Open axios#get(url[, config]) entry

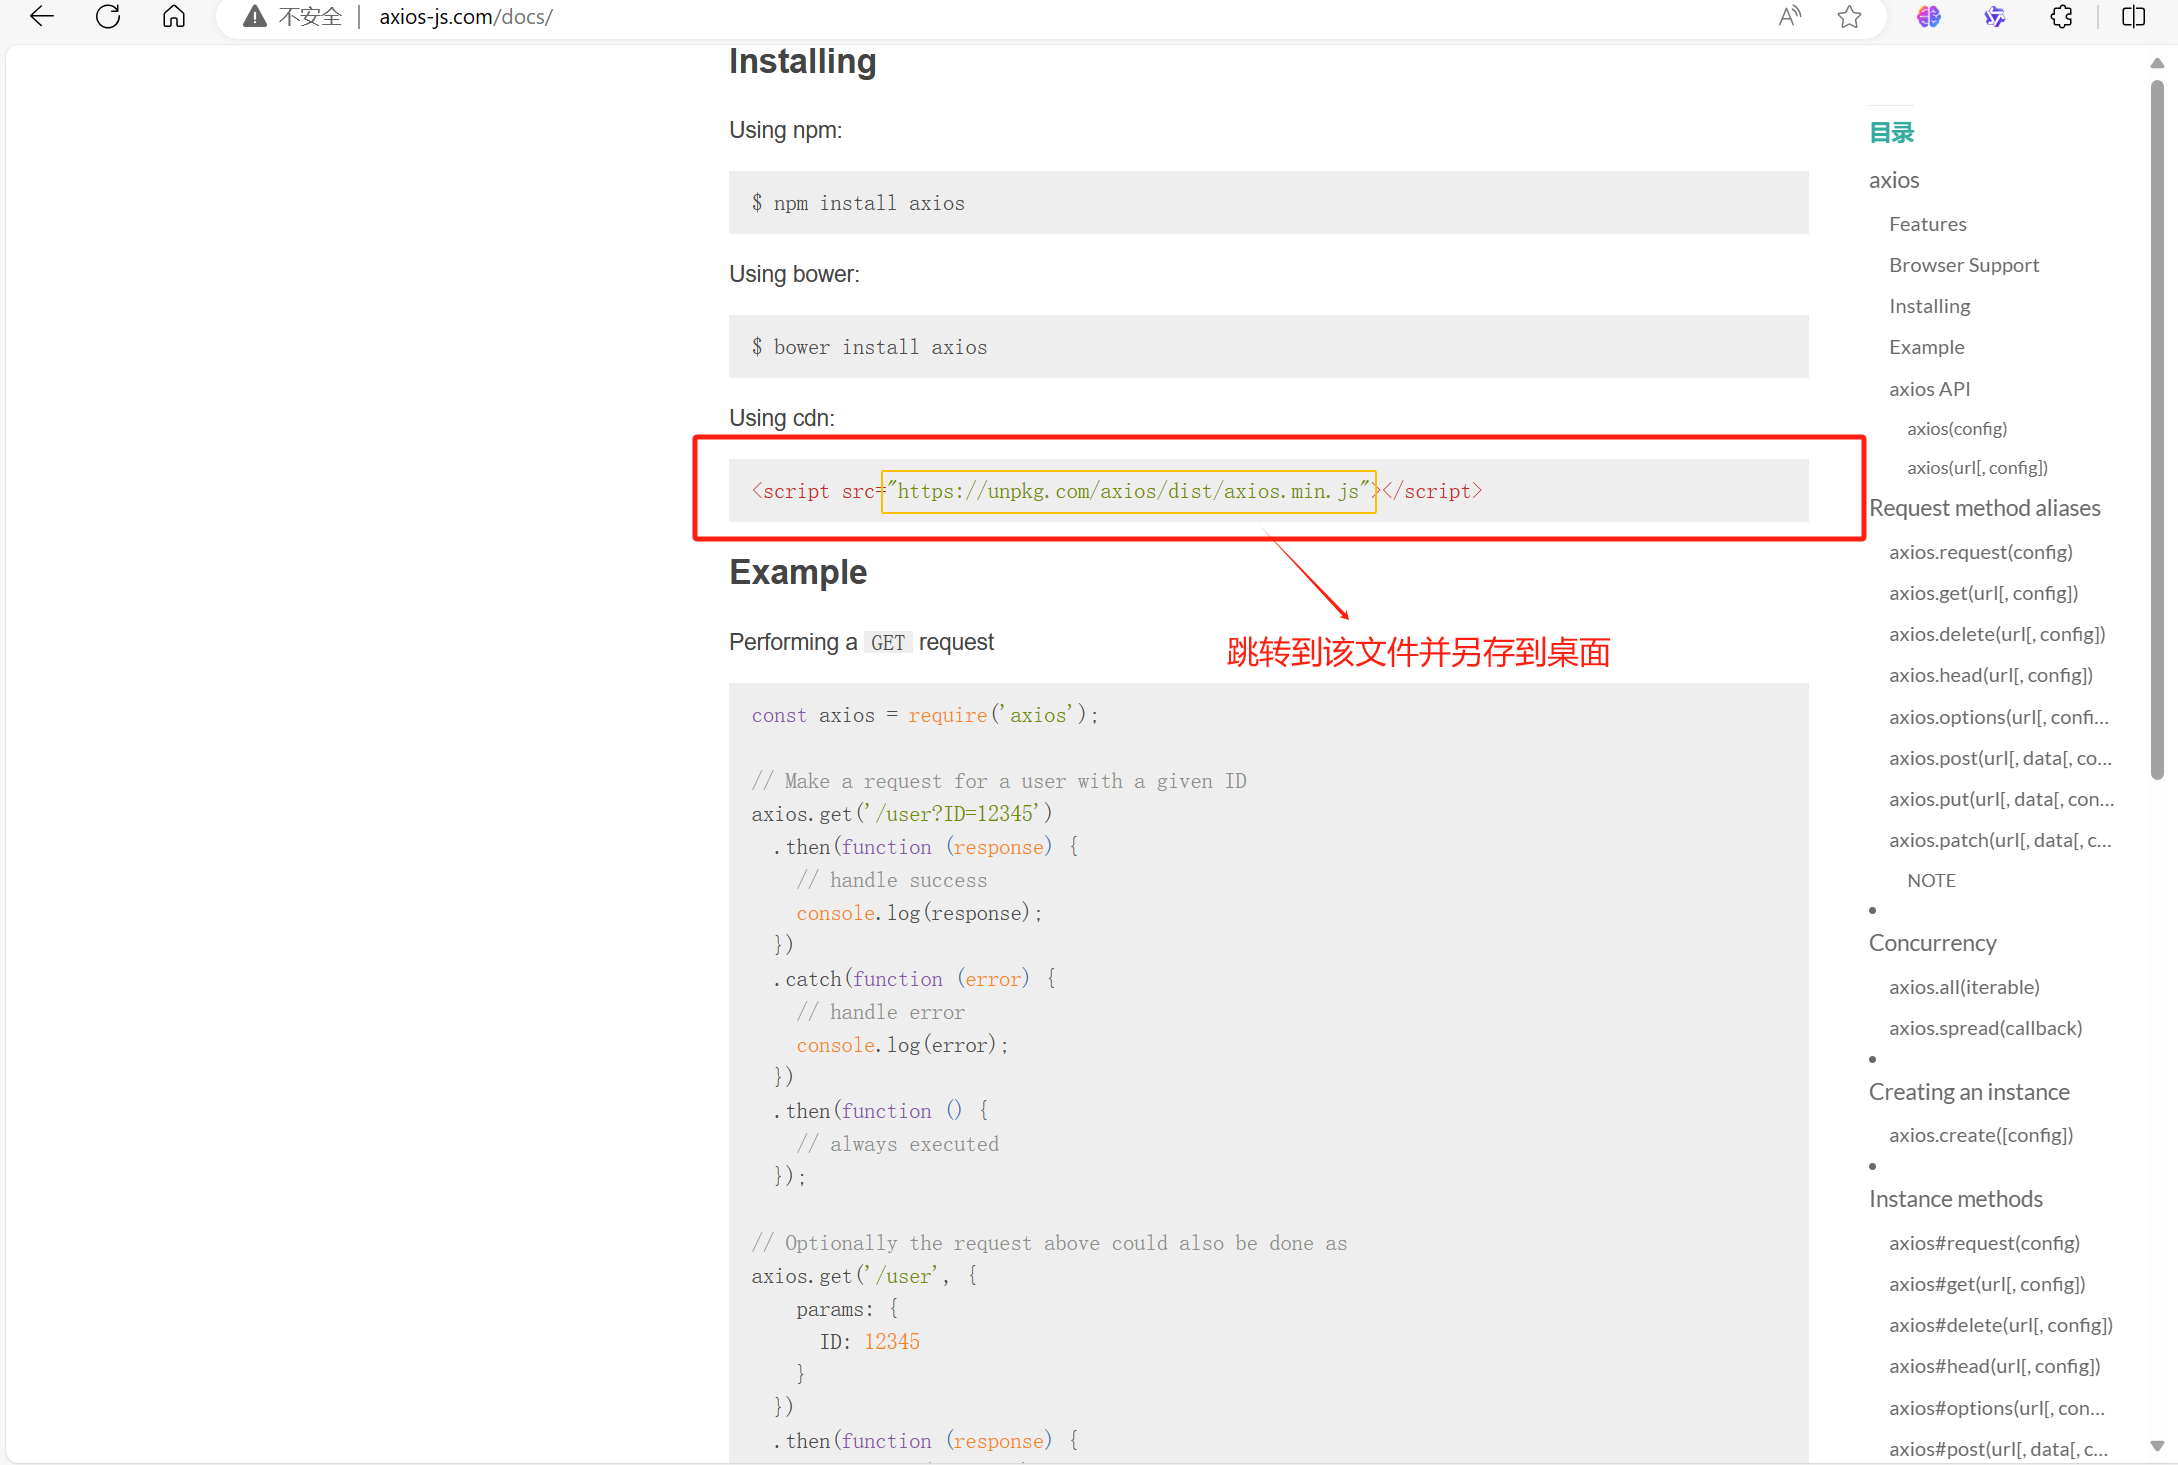pos(1987,1284)
